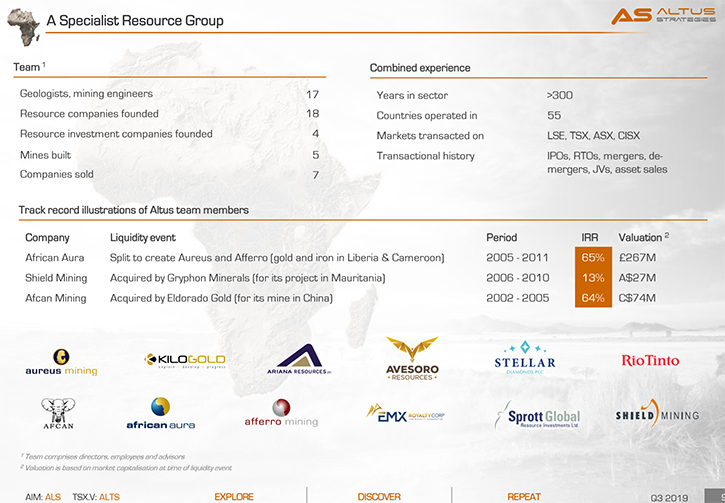Click footnote 1 about team composition
725x503 pixels.
pyautogui.click(x=102, y=456)
